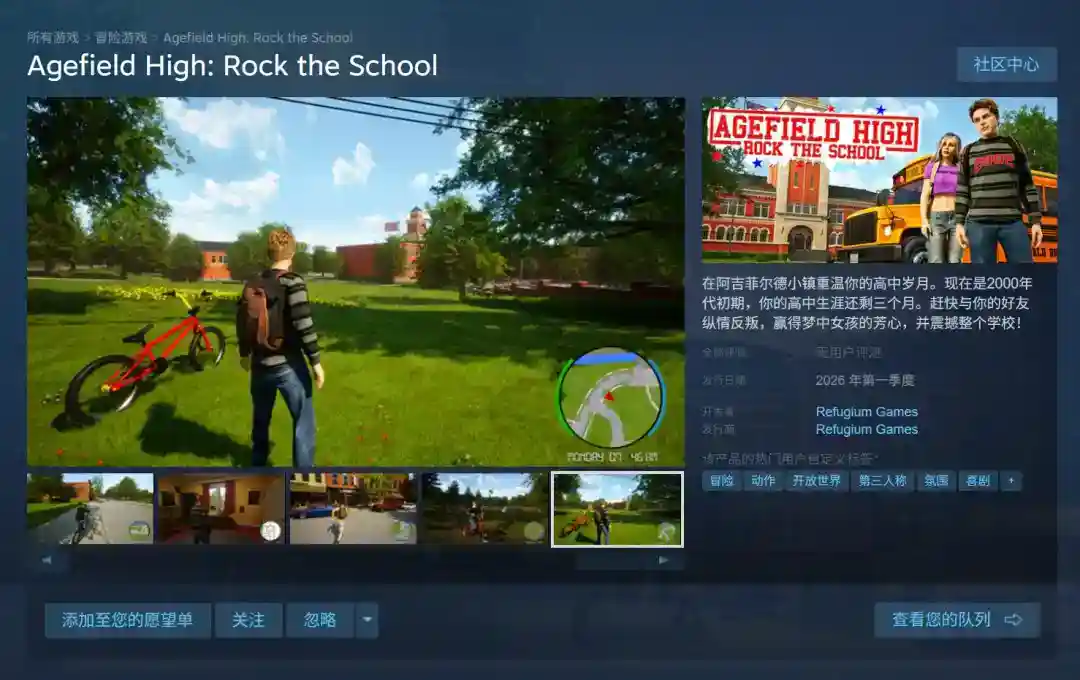Select highlighted thumbnail with bike on grass

[x=617, y=509]
